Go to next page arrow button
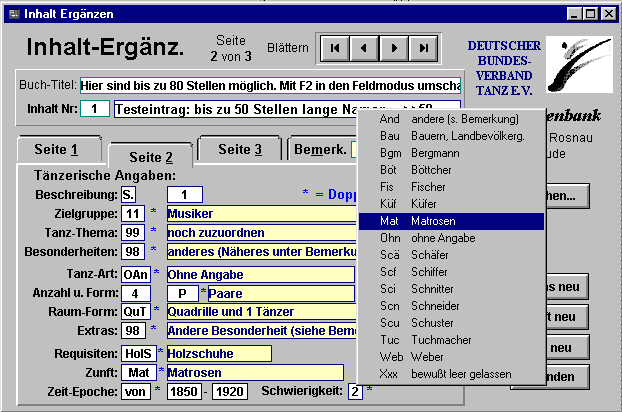This screenshot has width=622, height=412. [394, 48]
